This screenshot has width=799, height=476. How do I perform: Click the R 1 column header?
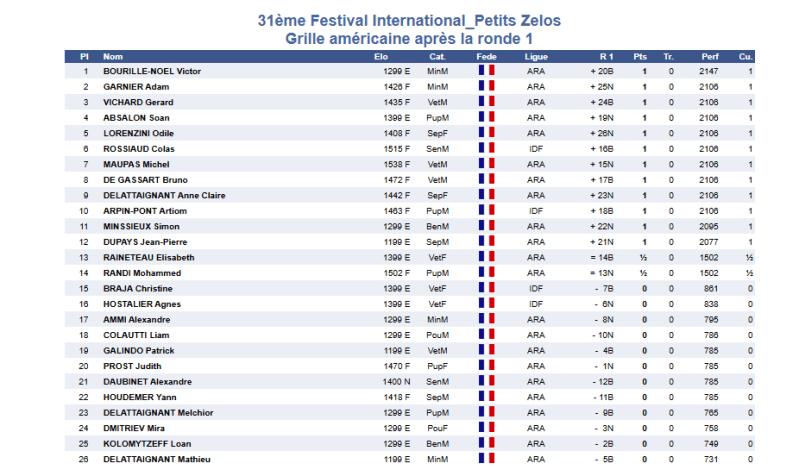click(606, 57)
